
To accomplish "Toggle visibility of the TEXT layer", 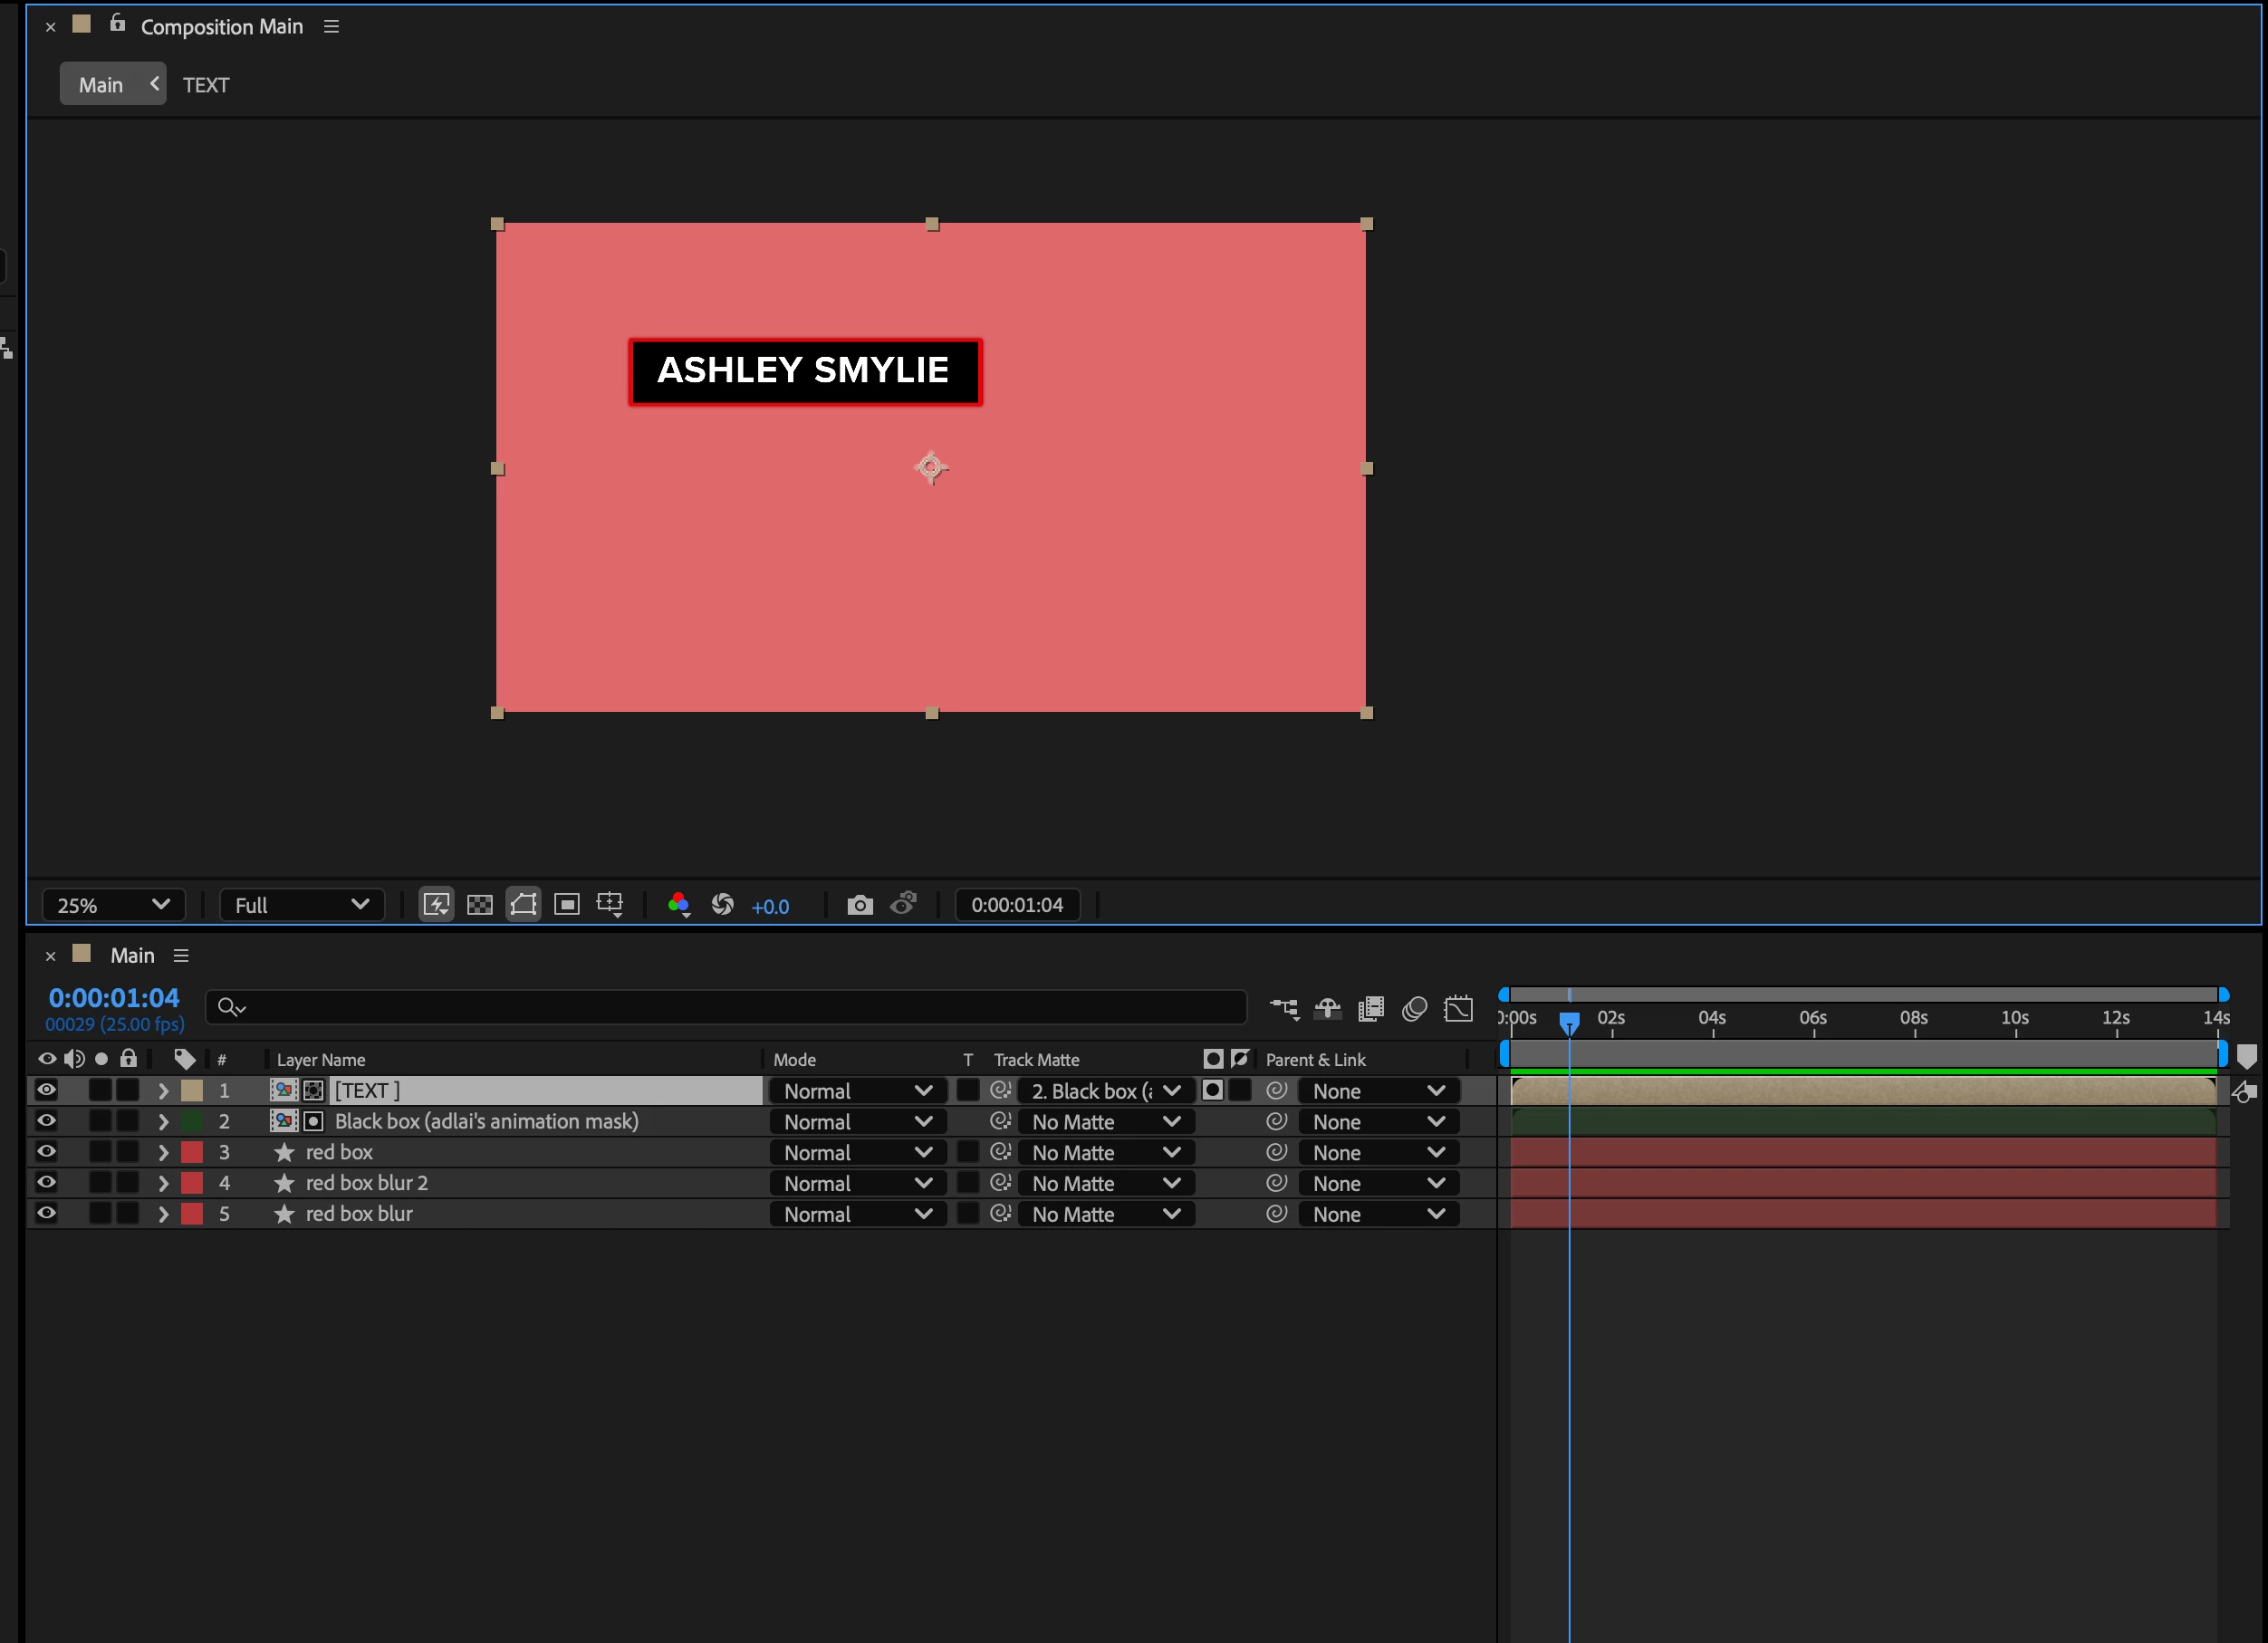I will coord(46,1090).
